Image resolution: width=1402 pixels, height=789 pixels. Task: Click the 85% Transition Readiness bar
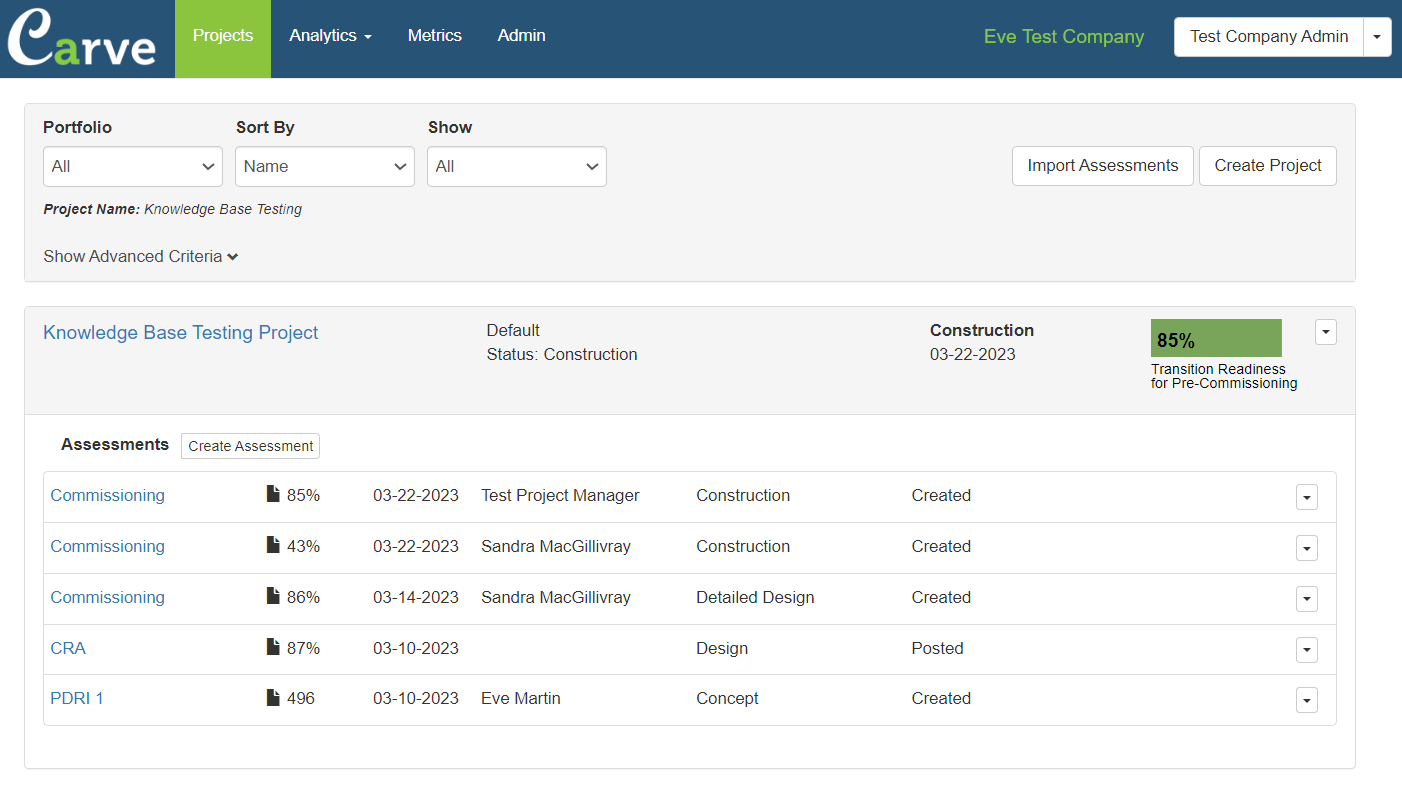click(x=1216, y=338)
